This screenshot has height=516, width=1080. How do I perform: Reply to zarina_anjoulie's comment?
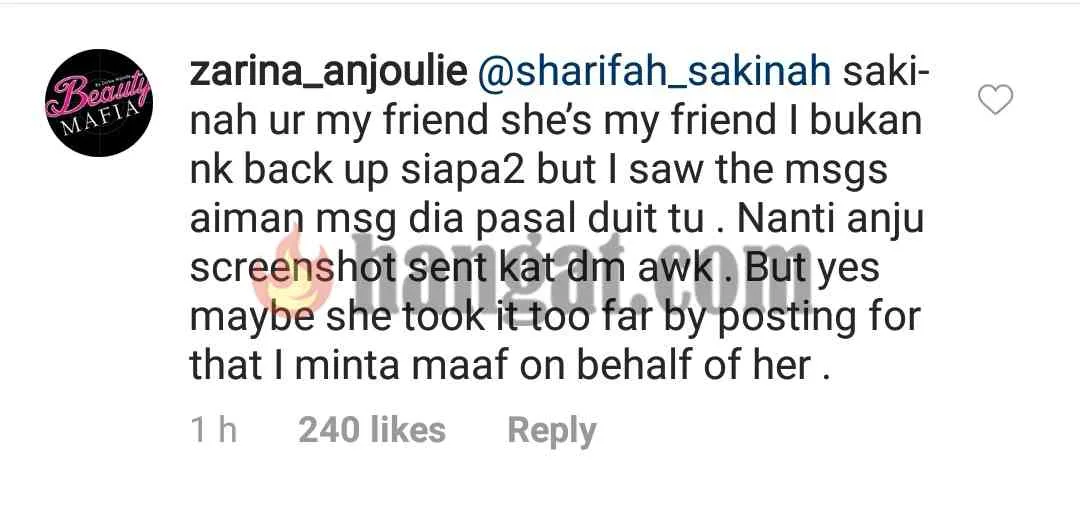pos(552,431)
